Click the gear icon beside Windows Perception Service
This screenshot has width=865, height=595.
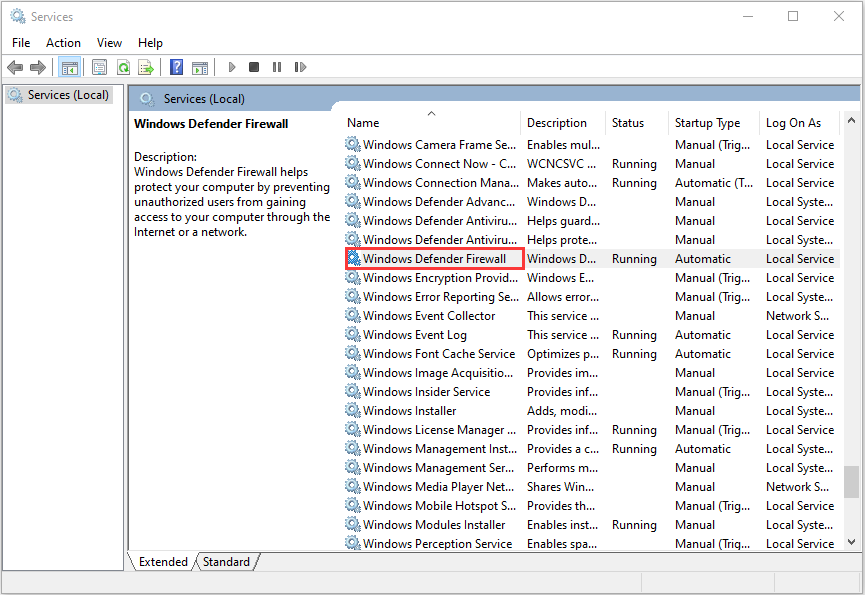click(x=353, y=543)
